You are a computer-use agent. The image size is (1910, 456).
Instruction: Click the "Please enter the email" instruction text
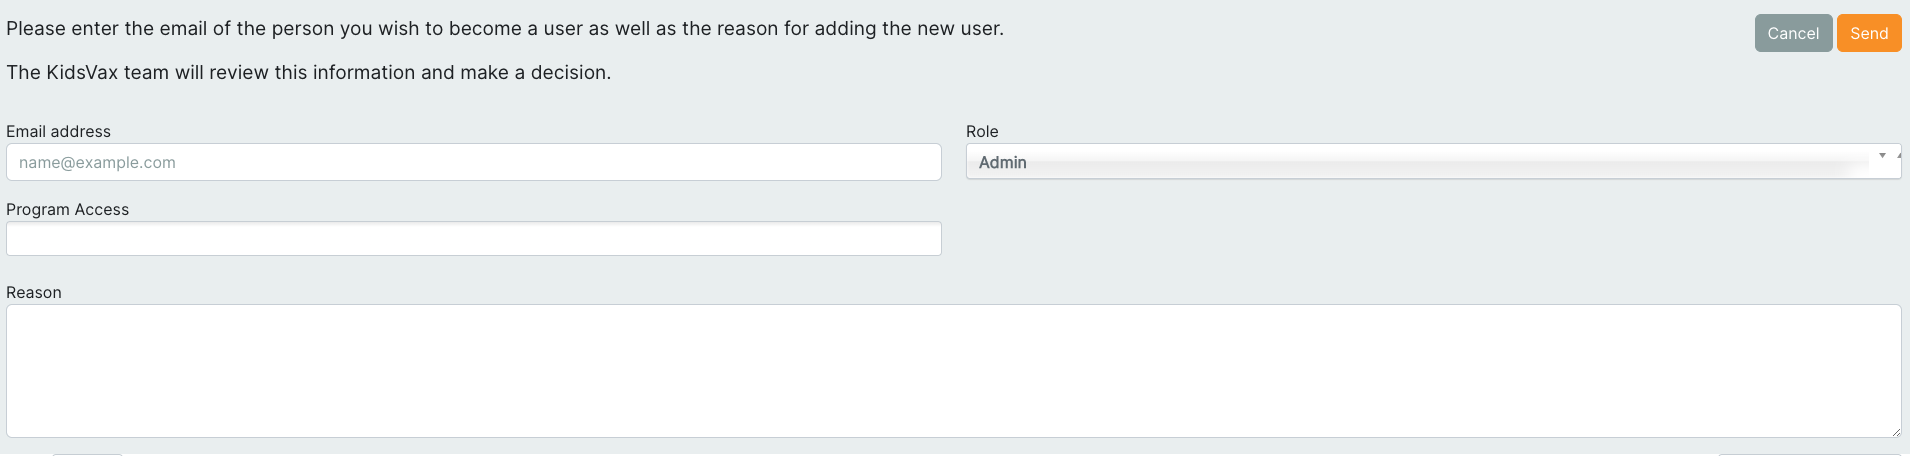[504, 28]
